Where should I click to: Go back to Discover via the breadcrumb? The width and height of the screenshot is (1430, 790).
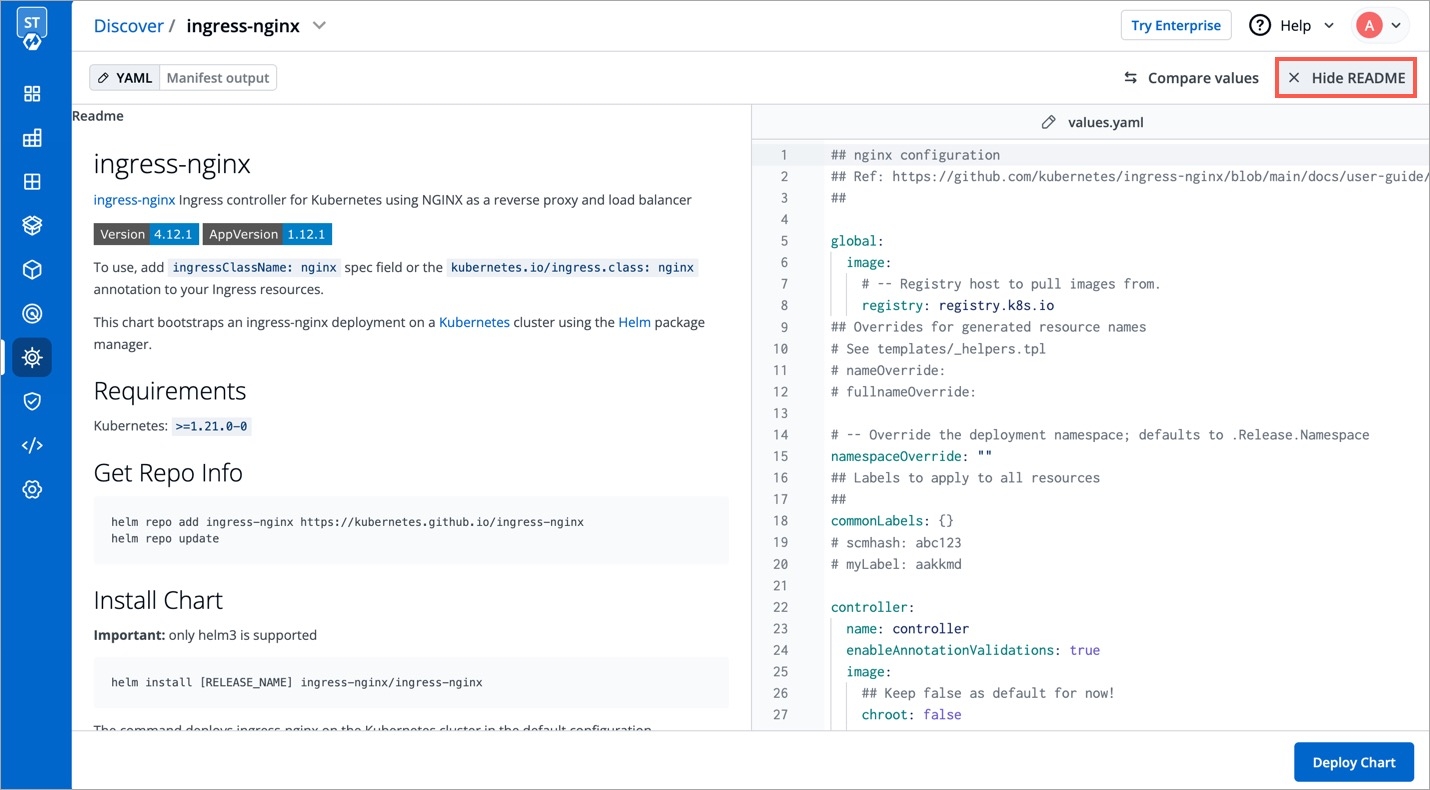(x=128, y=26)
